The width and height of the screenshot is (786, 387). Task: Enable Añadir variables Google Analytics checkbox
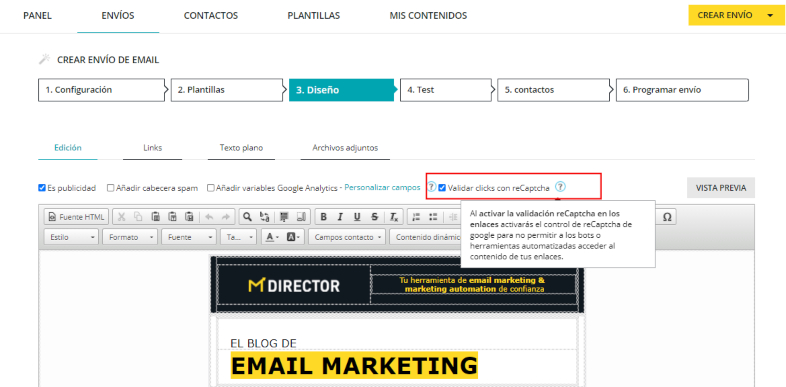pyautogui.click(x=211, y=188)
